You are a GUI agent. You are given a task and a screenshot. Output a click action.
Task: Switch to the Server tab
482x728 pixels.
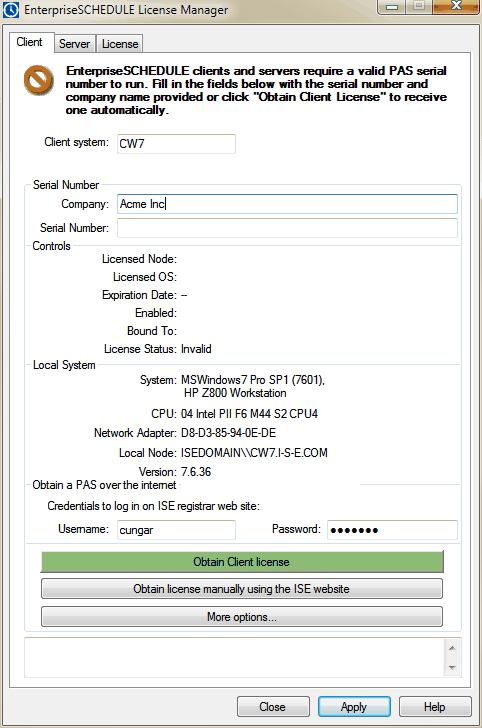click(x=74, y=44)
